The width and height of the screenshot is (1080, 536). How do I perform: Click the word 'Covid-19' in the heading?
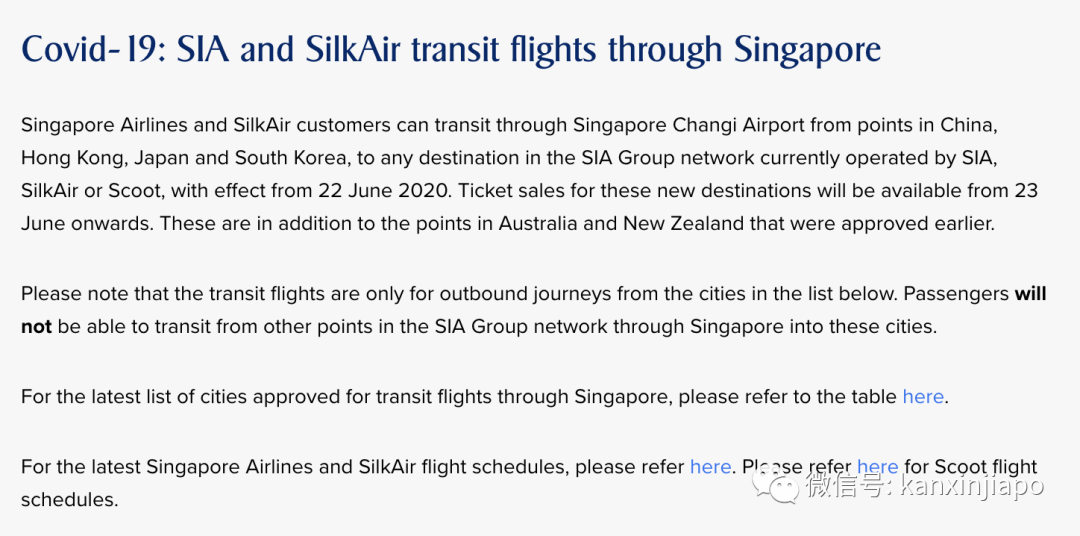pyautogui.click(x=91, y=49)
